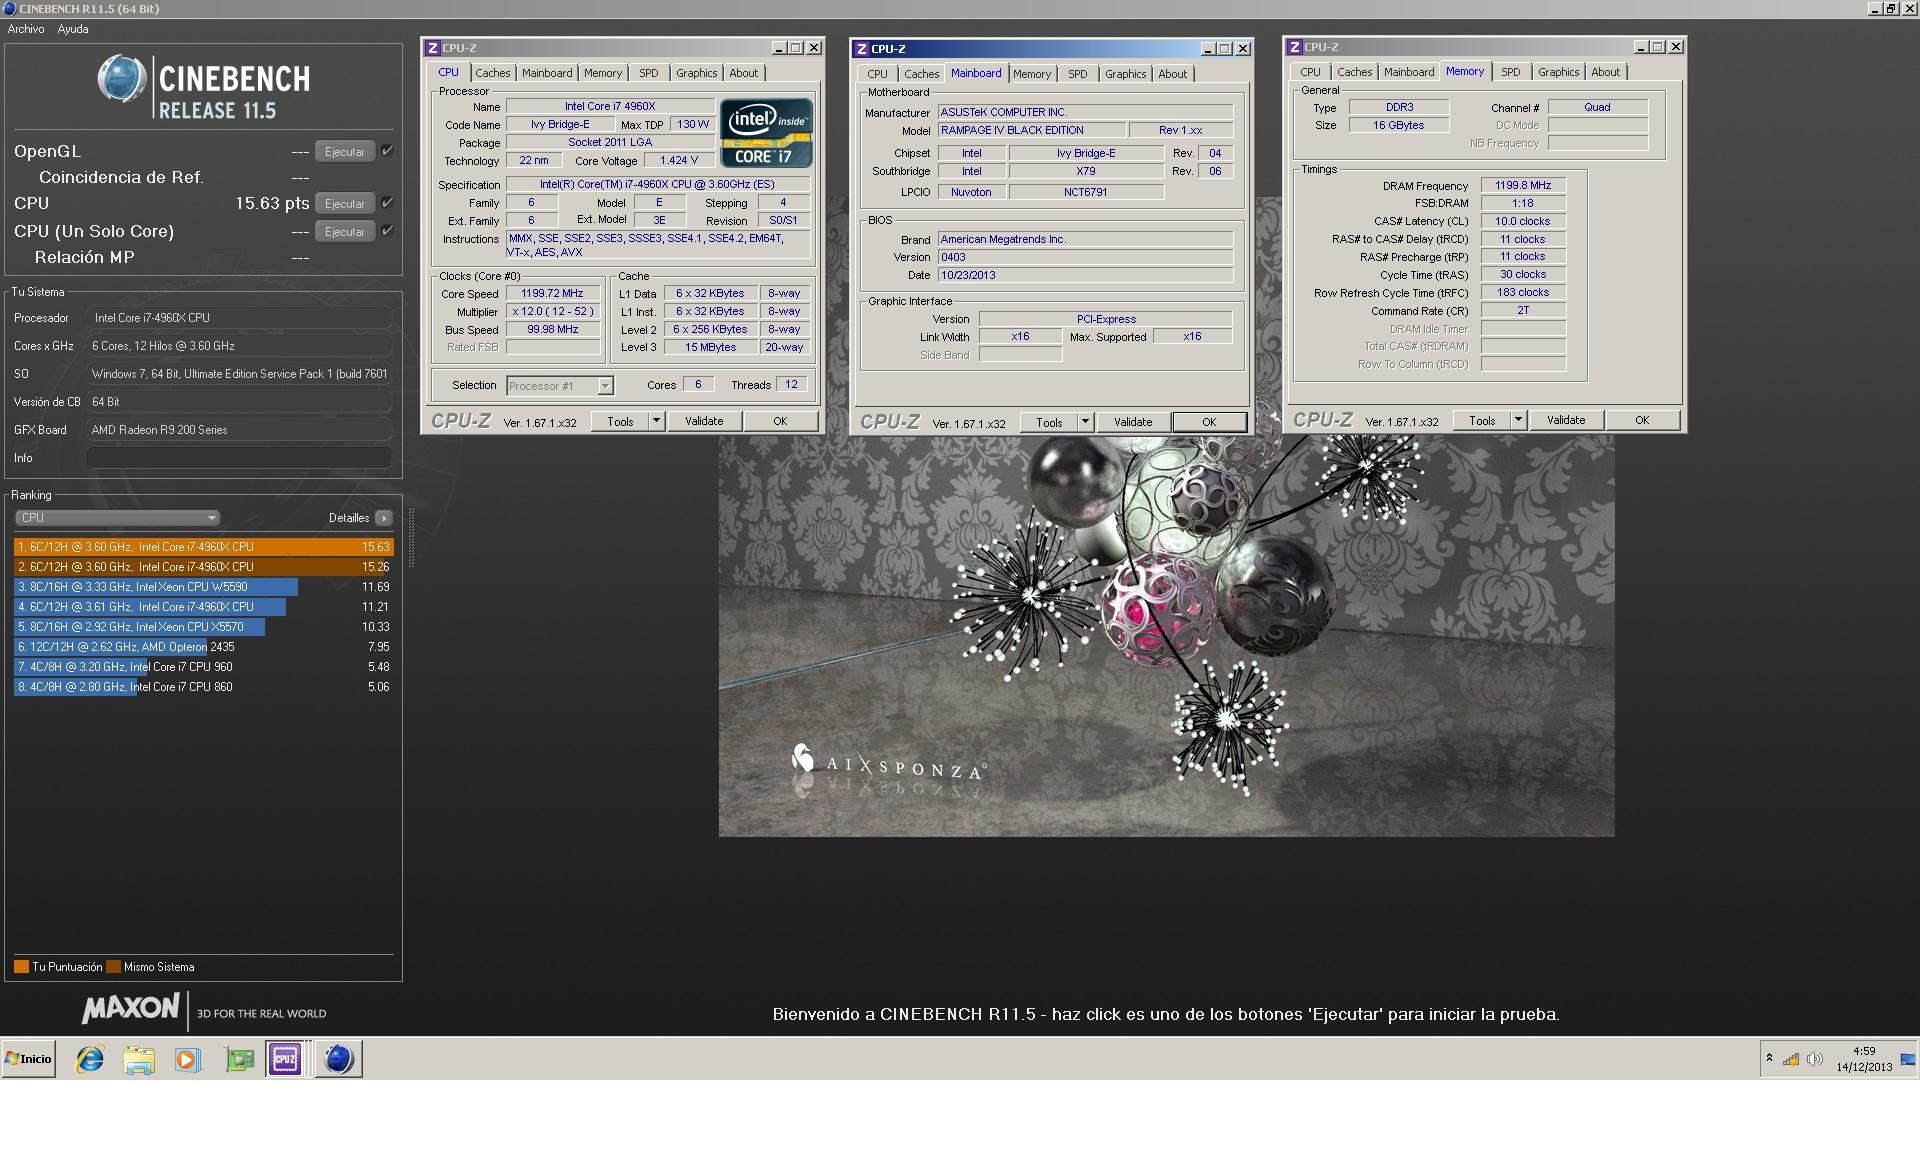Click the Cinebench logo sphere

(122, 79)
